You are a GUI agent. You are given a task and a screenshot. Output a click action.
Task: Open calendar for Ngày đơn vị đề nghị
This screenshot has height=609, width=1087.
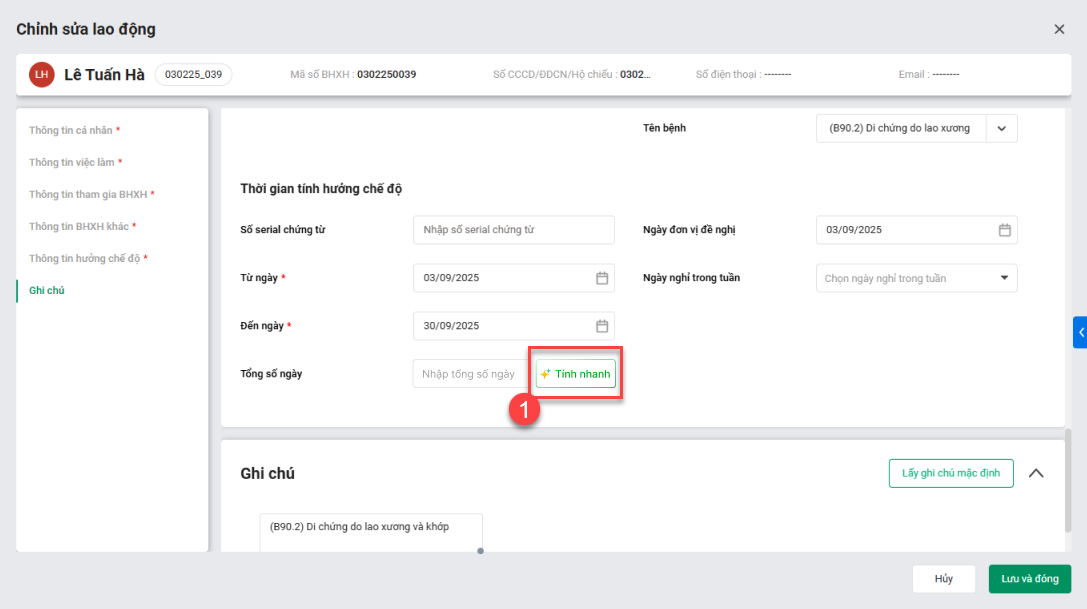coord(1004,230)
